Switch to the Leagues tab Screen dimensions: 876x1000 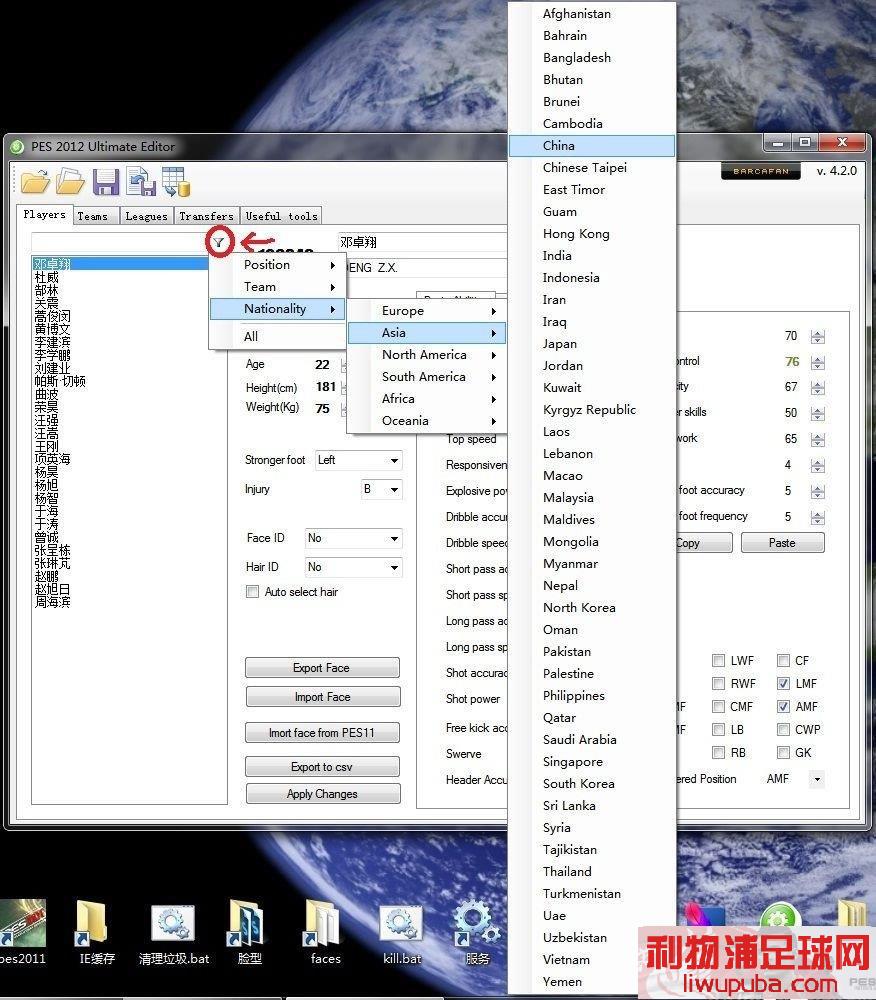point(147,216)
